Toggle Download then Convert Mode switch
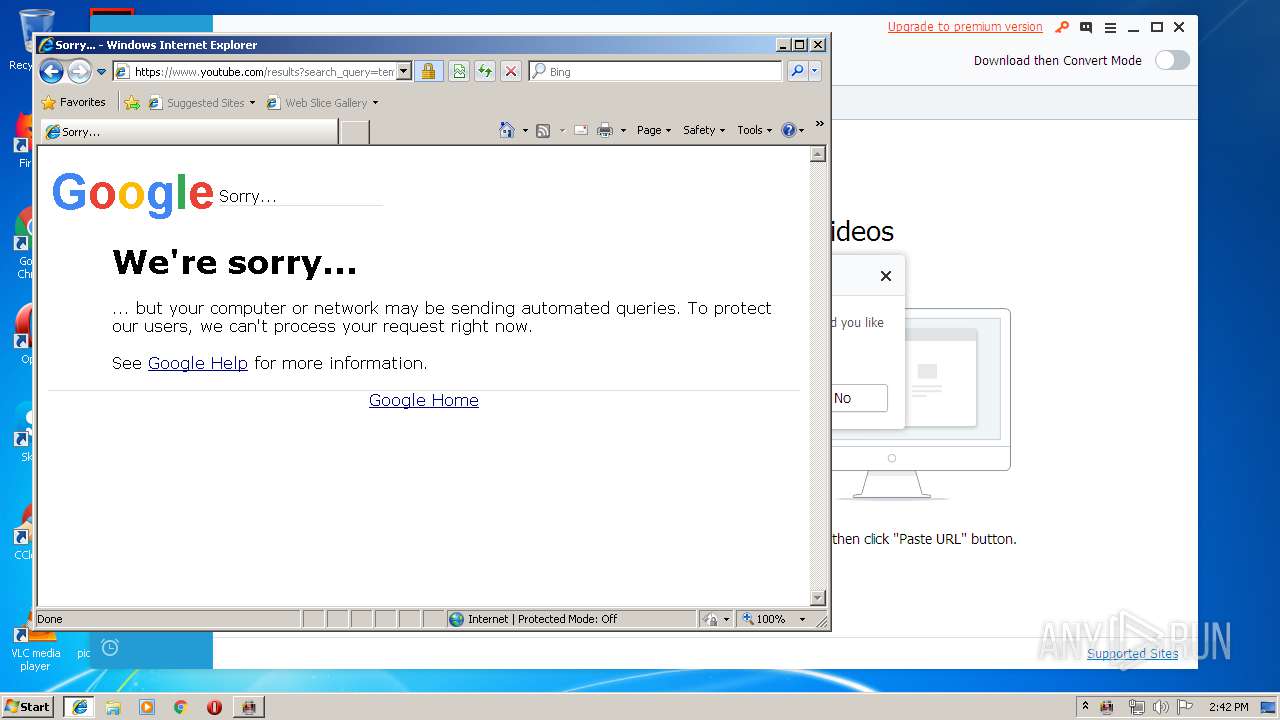 1172,60
